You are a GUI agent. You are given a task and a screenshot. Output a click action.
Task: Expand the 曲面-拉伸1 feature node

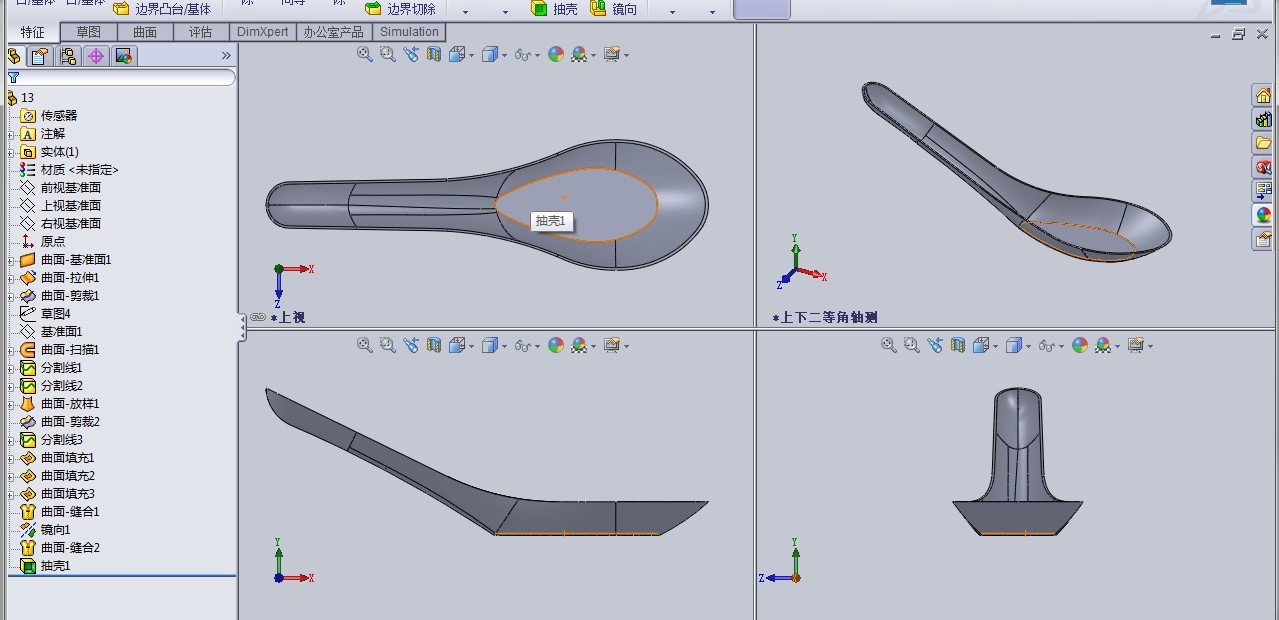point(12,278)
